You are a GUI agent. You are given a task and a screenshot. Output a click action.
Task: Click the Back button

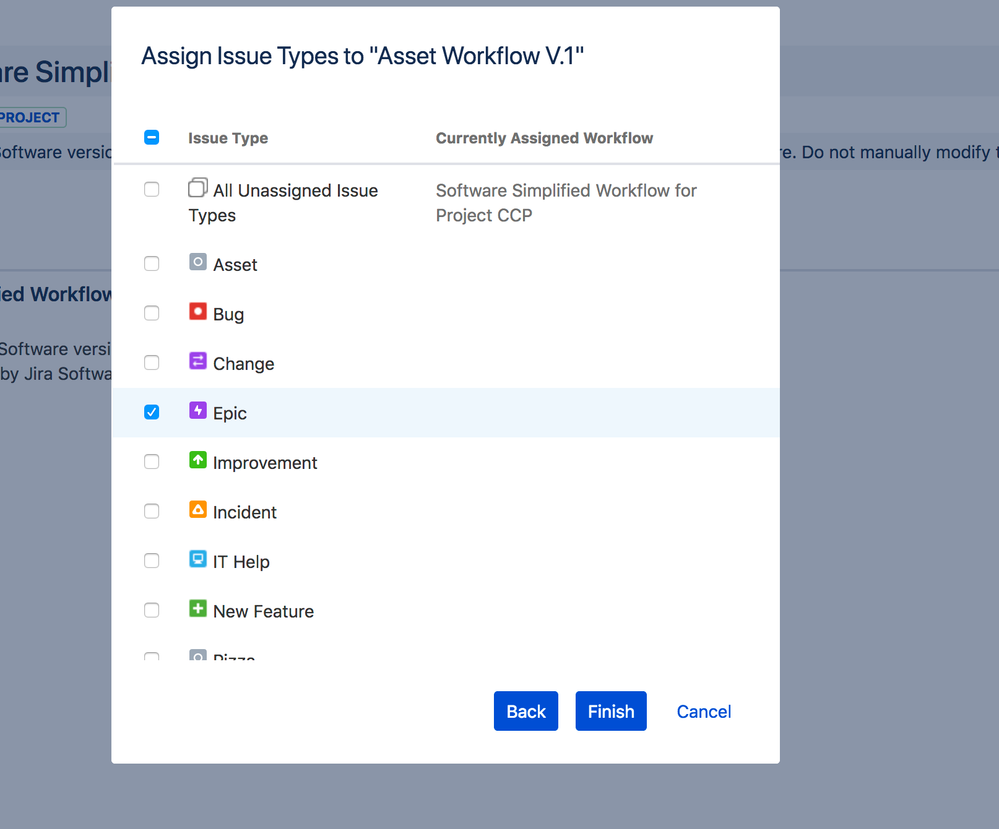pyautogui.click(x=525, y=711)
